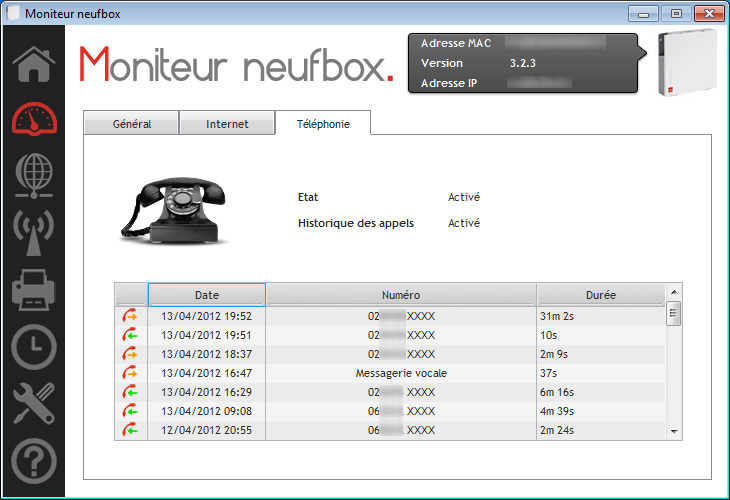Click the call list scroll up arrow
The image size is (730, 500).
click(x=674, y=291)
